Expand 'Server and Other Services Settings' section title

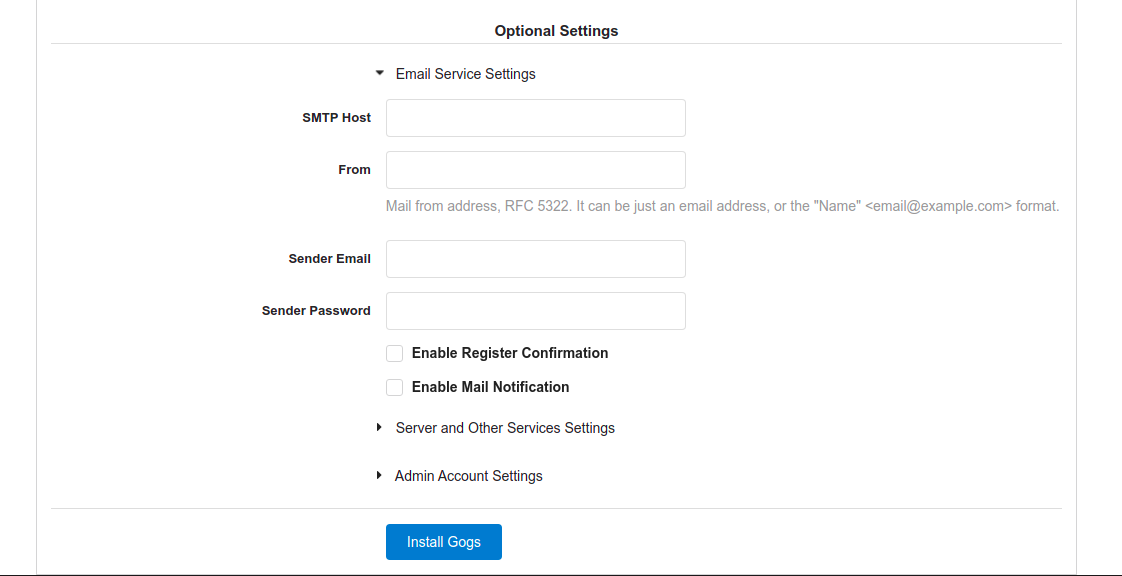[x=505, y=428]
